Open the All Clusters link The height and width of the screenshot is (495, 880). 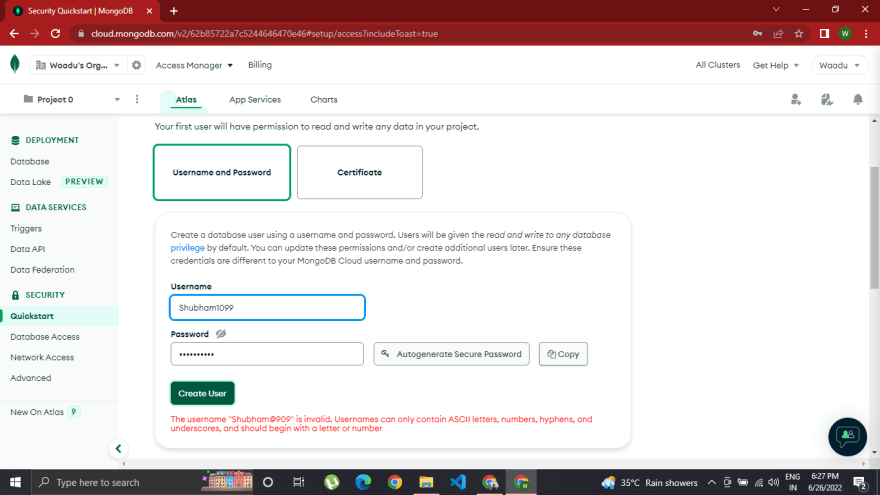[x=717, y=65]
